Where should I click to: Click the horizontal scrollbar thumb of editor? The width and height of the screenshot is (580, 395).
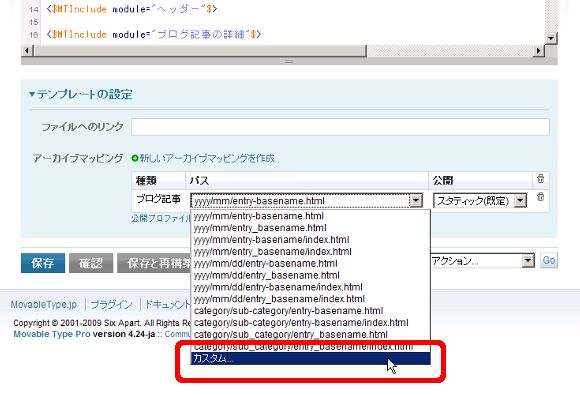200,51
